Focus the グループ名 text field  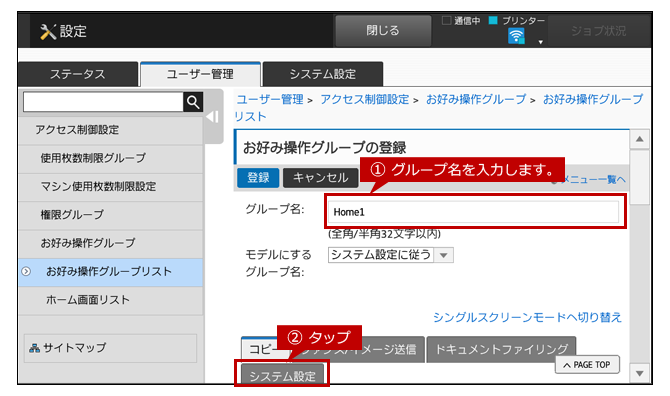pyautogui.click(x=473, y=212)
